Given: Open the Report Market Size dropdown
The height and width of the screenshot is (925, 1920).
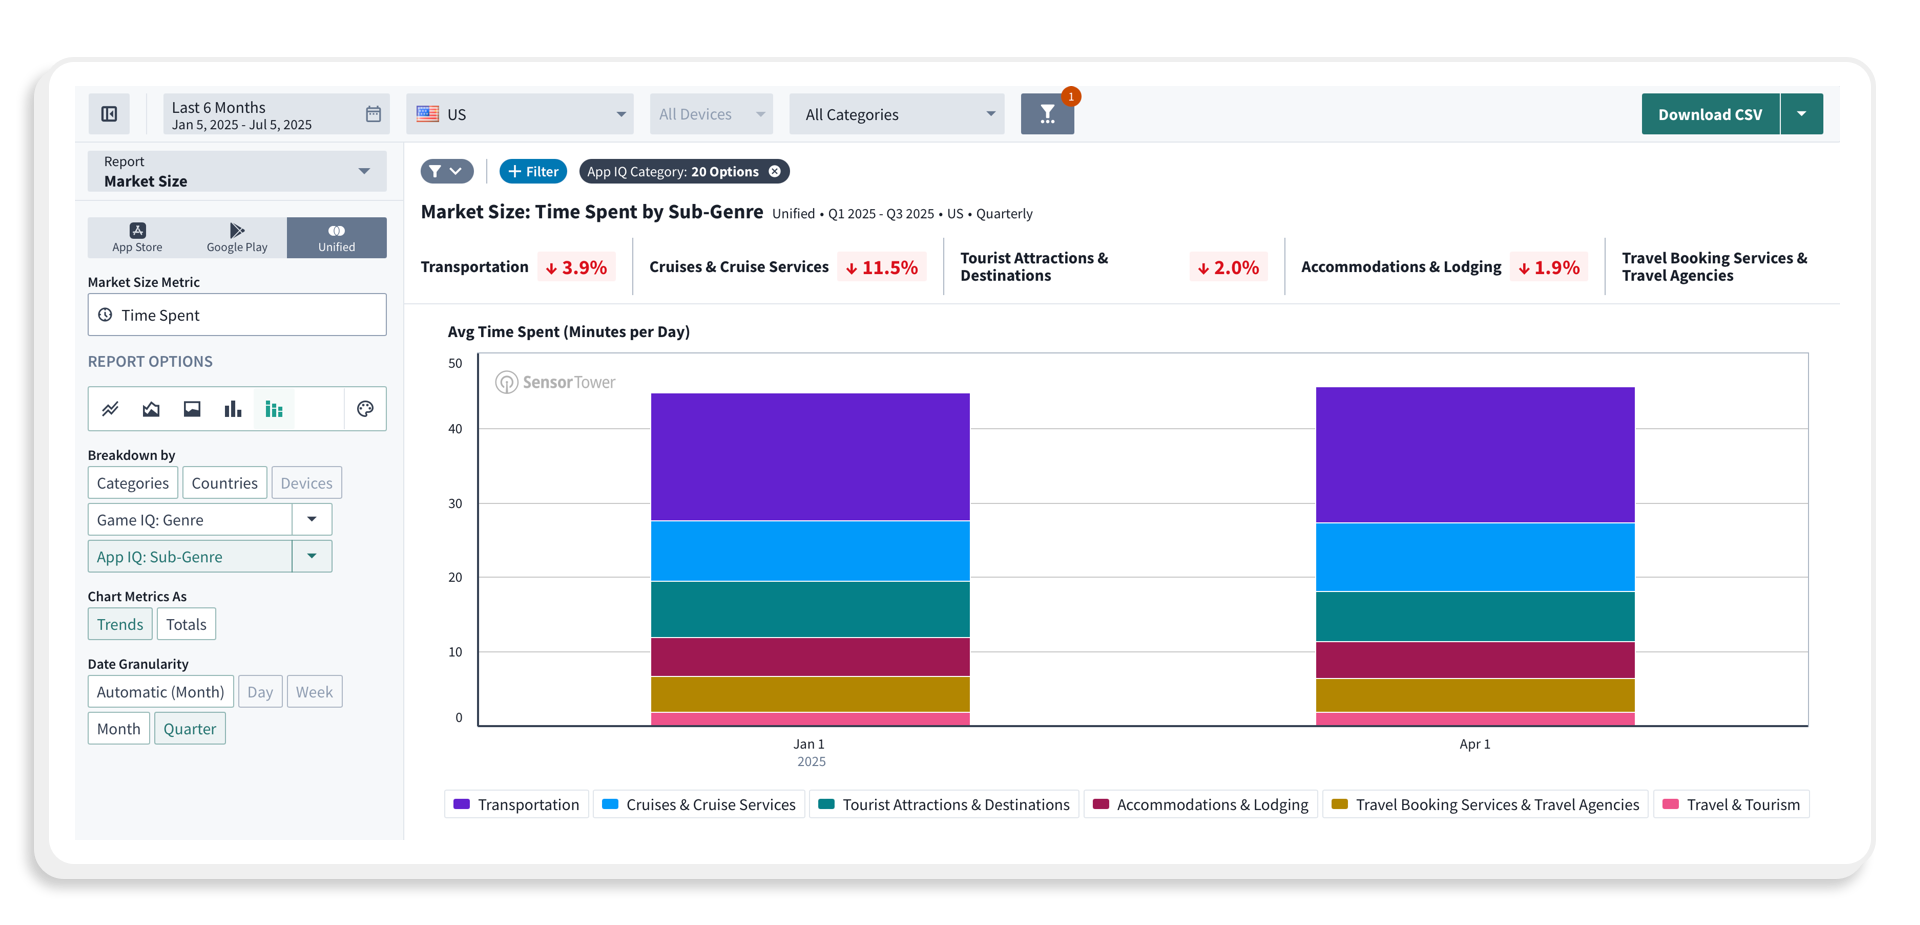Looking at the screenshot, I should coord(237,171).
